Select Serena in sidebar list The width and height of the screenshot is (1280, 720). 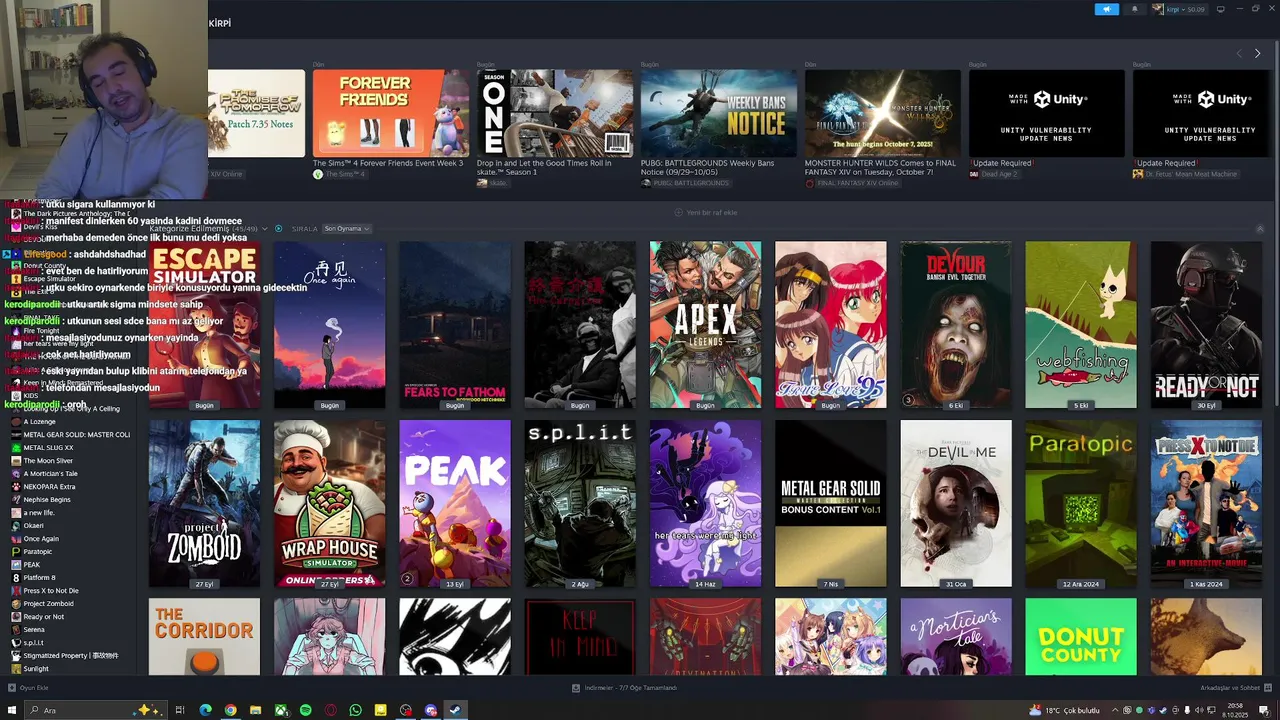pyautogui.click(x=34, y=630)
